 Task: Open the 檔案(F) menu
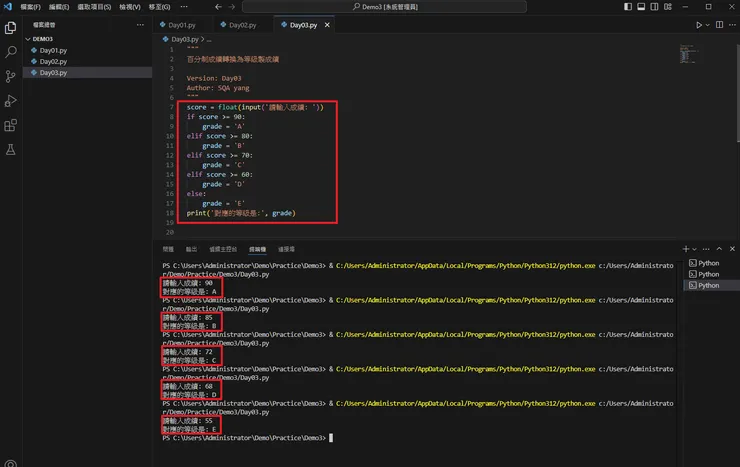tap(29, 7)
